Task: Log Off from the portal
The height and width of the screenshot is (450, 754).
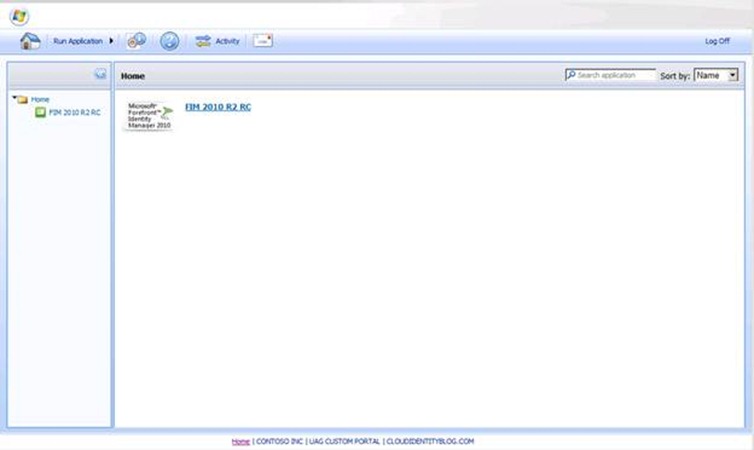Action: [x=716, y=41]
